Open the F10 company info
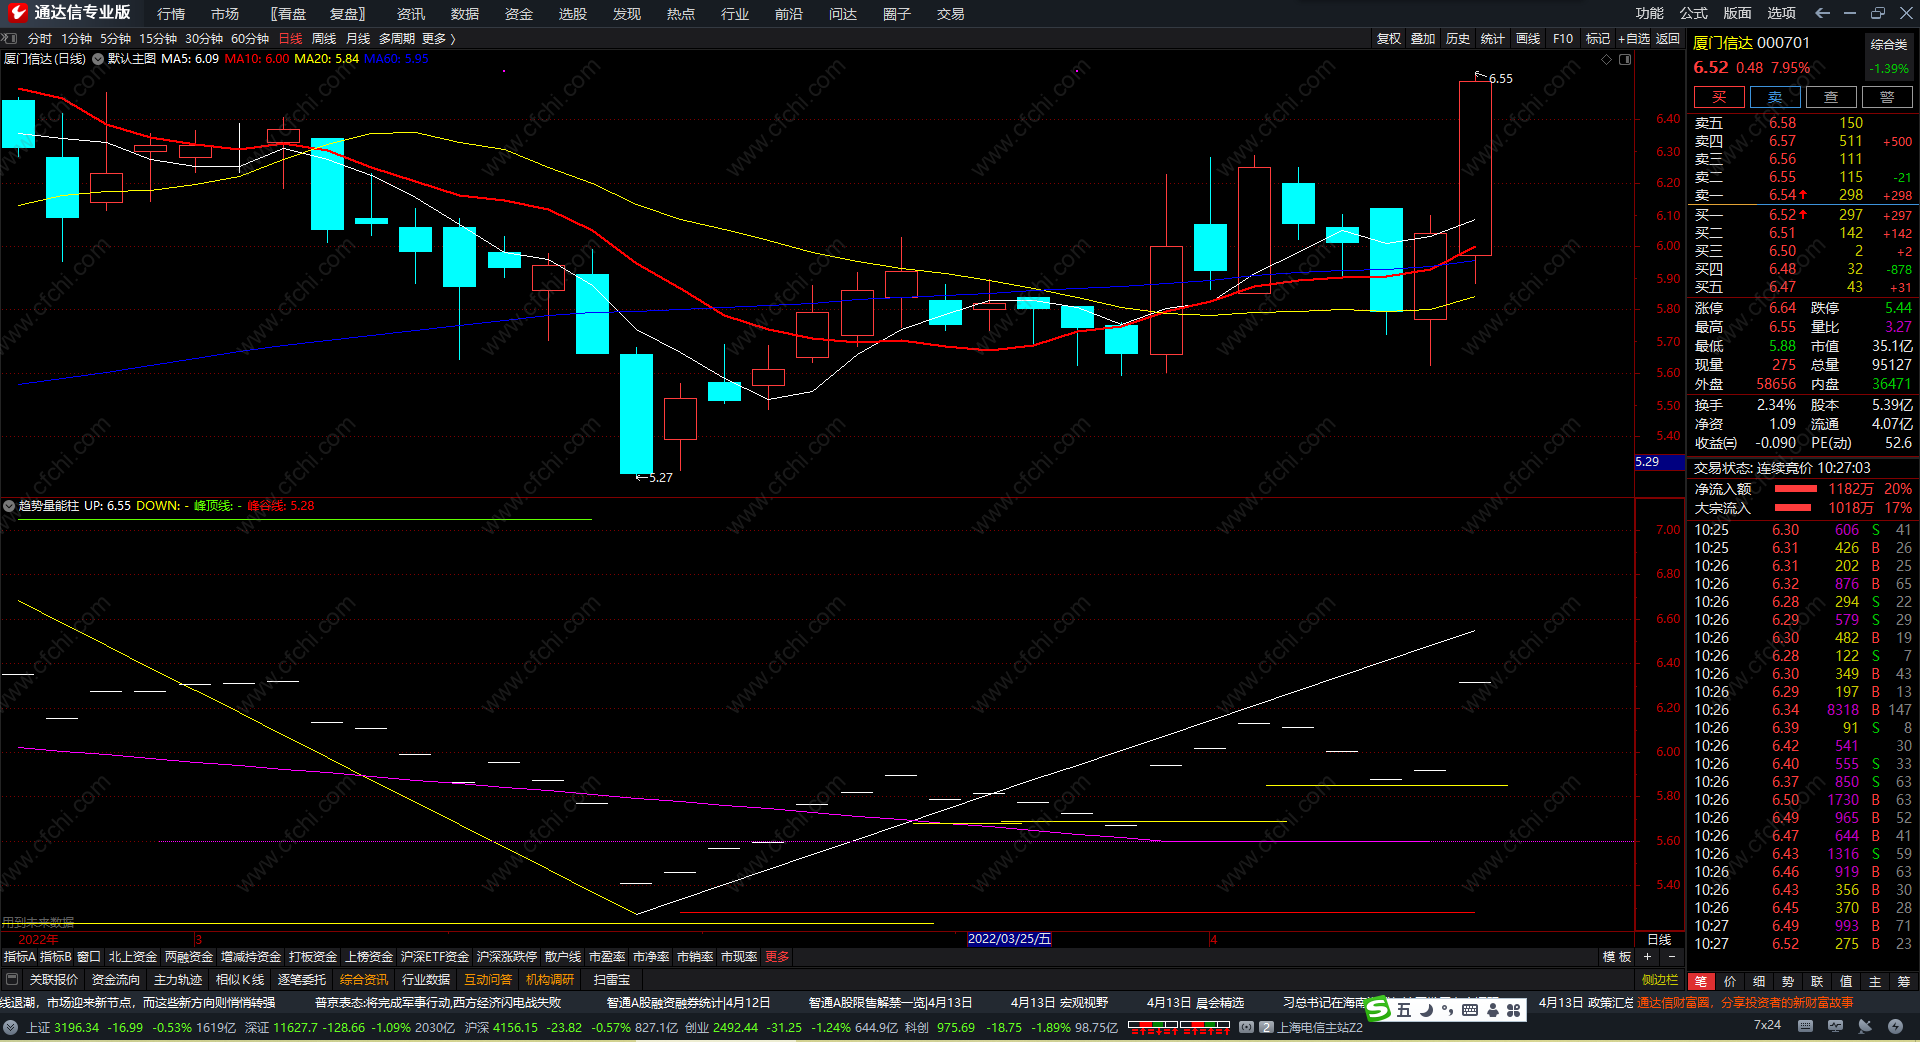The height and width of the screenshot is (1042, 1920). coord(1563,39)
